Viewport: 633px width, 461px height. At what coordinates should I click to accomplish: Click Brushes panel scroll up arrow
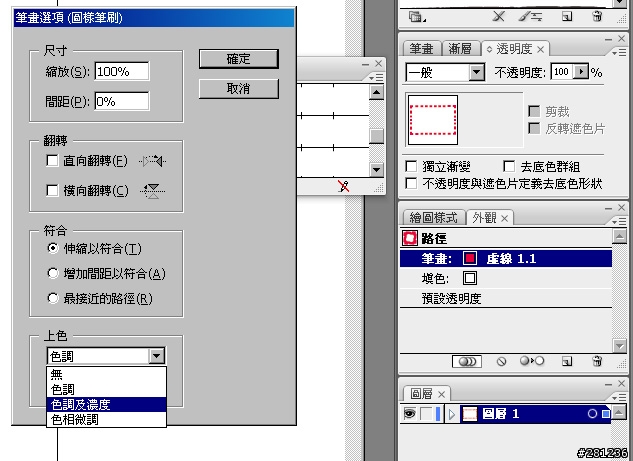(x=376, y=92)
